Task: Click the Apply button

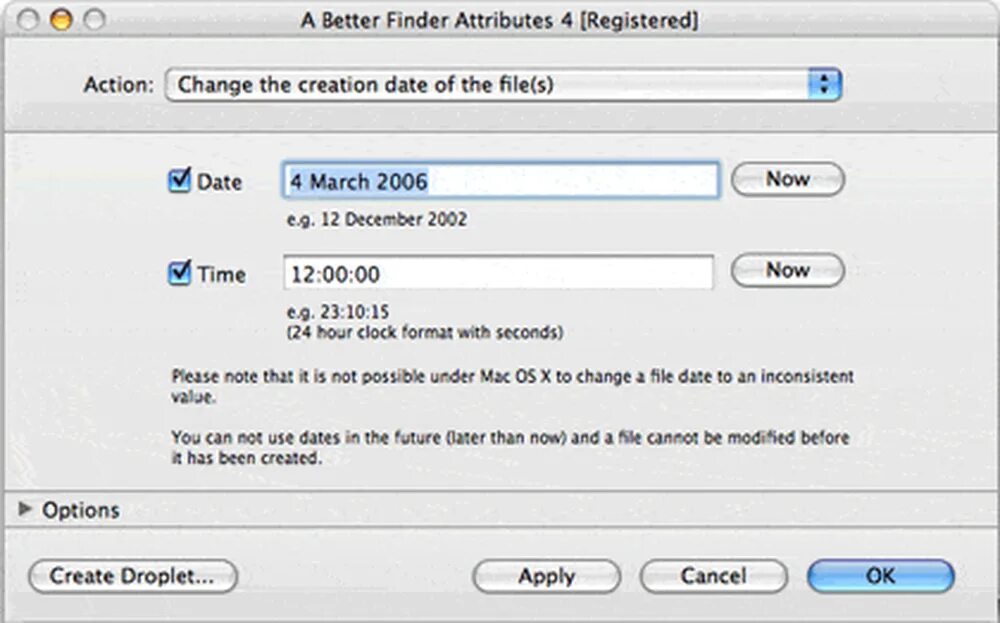Action: coord(547,576)
